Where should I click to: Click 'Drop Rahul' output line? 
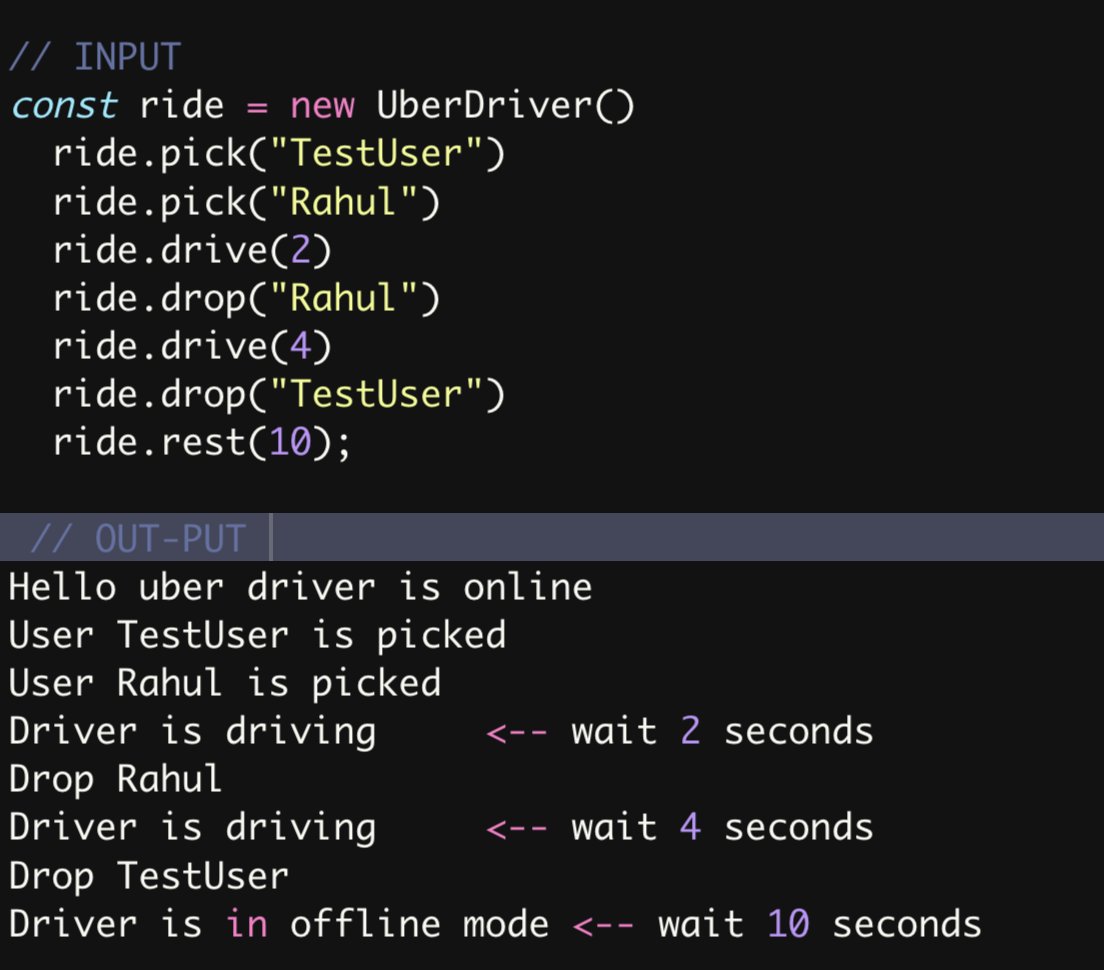[x=115, y=779]
